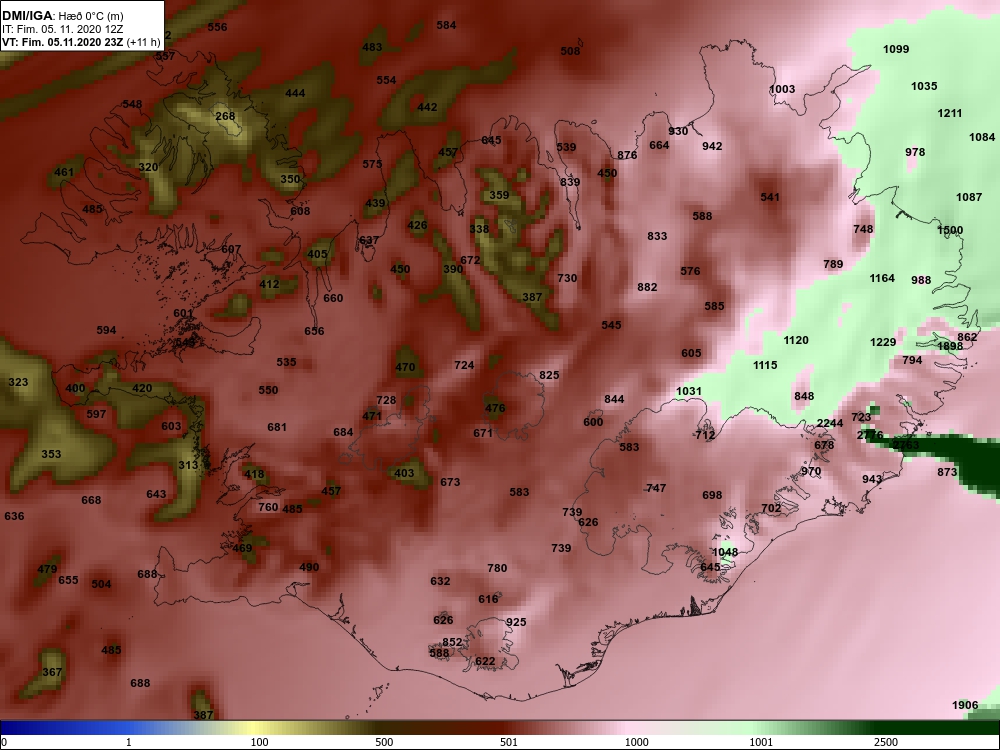Click the map value '1211'
Image resolution: width=1000 pixels, height=750 pixels.
950,113
